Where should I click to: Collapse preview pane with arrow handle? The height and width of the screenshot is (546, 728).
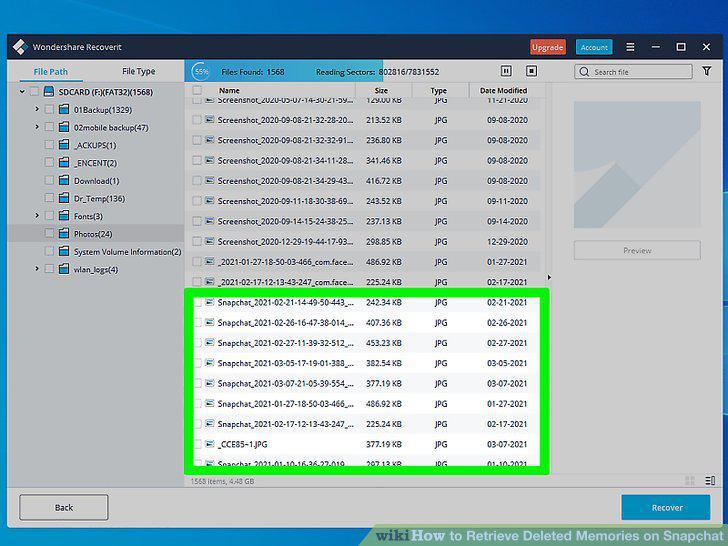[549, 277]
